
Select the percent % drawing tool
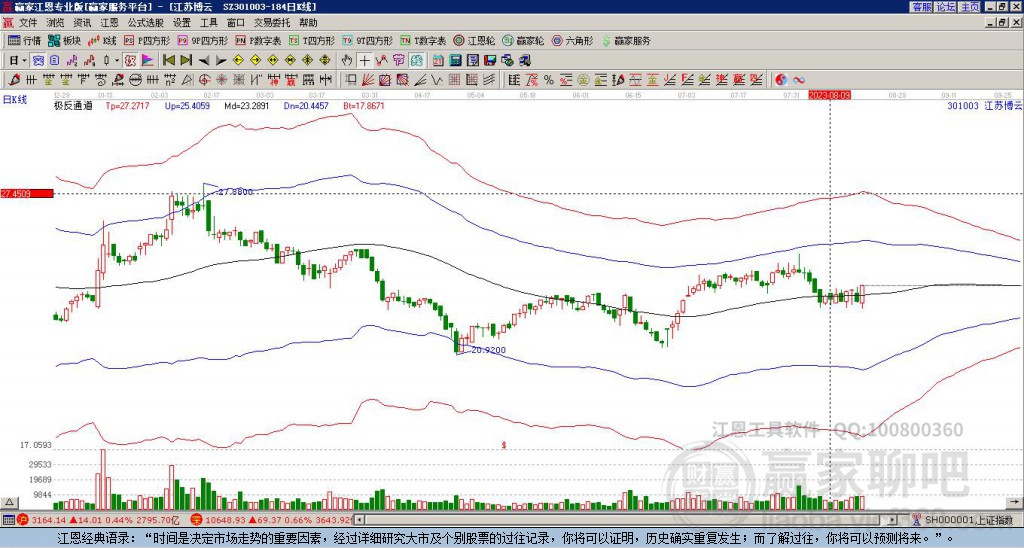coord(549,80)
